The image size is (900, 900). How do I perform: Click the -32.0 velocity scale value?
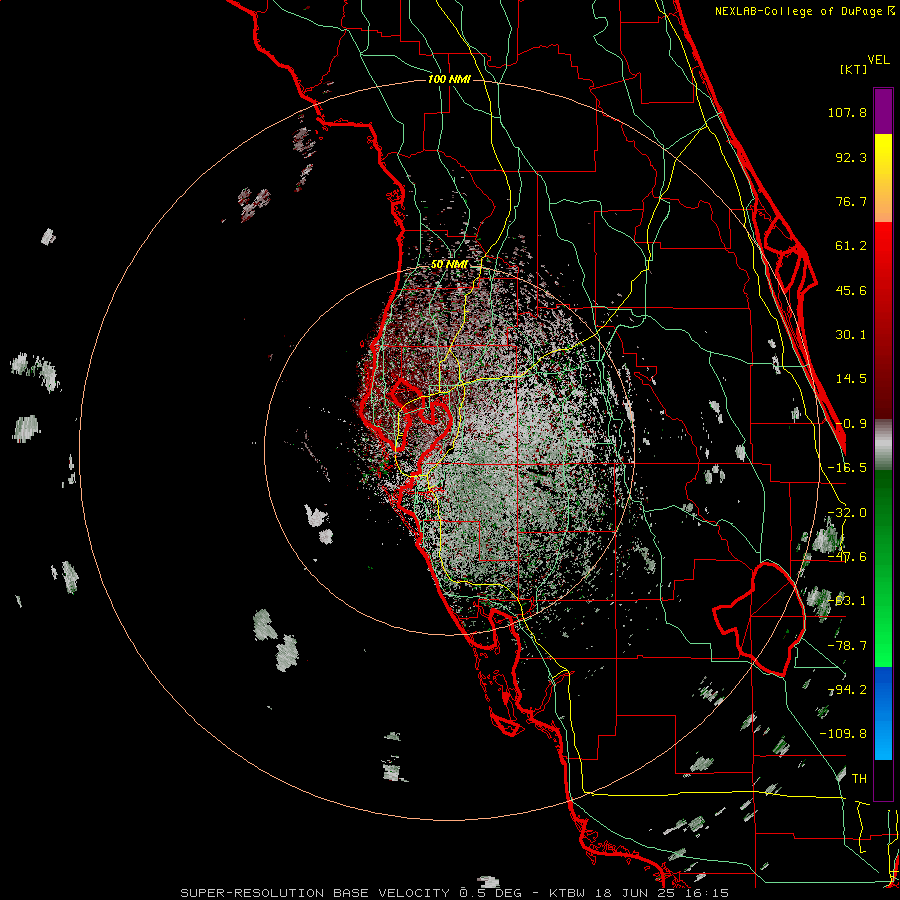(x=847, y=513)
